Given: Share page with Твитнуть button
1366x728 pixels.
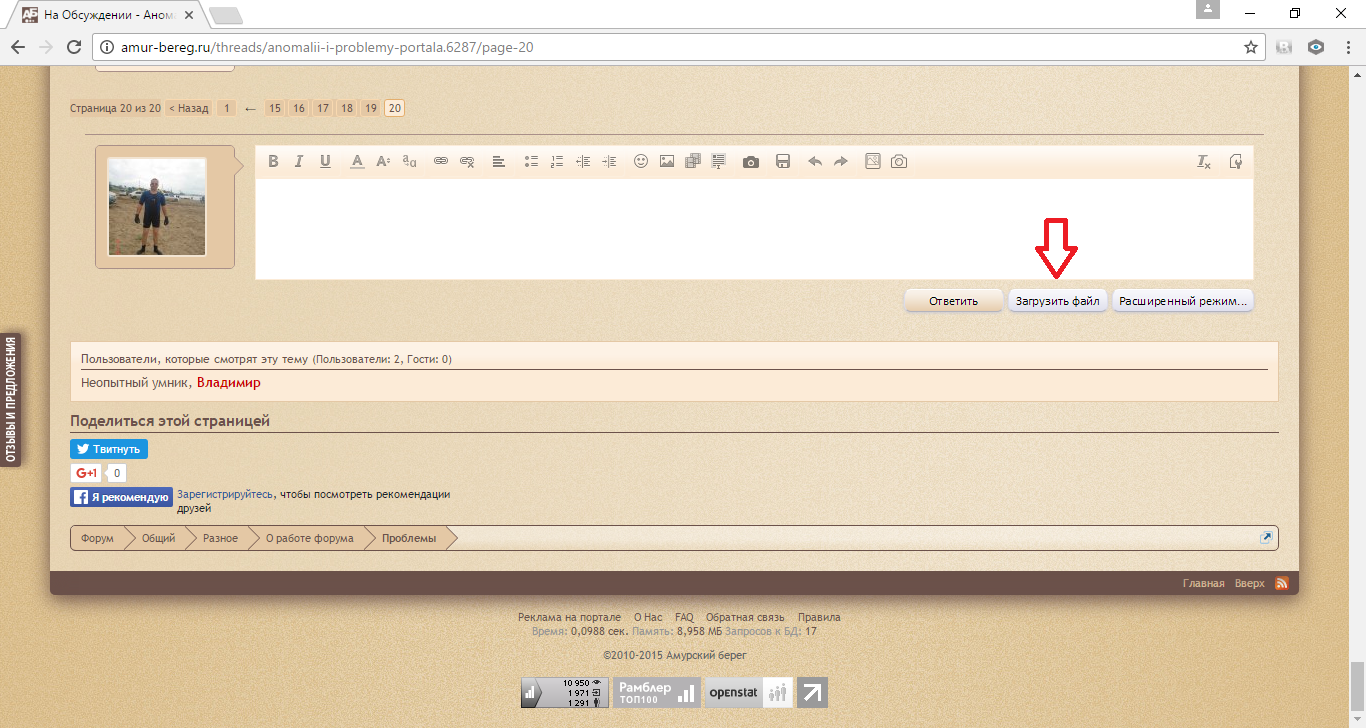Looking at the screenshot, I should [109, 449].
